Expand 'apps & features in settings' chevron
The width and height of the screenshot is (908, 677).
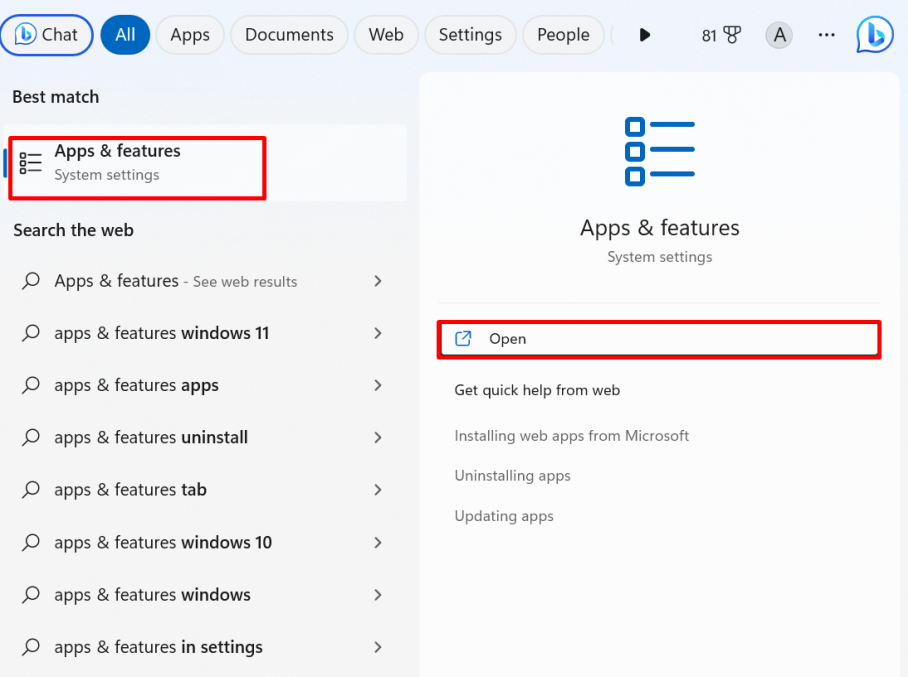pyautogui.click(x=378, y=647)
